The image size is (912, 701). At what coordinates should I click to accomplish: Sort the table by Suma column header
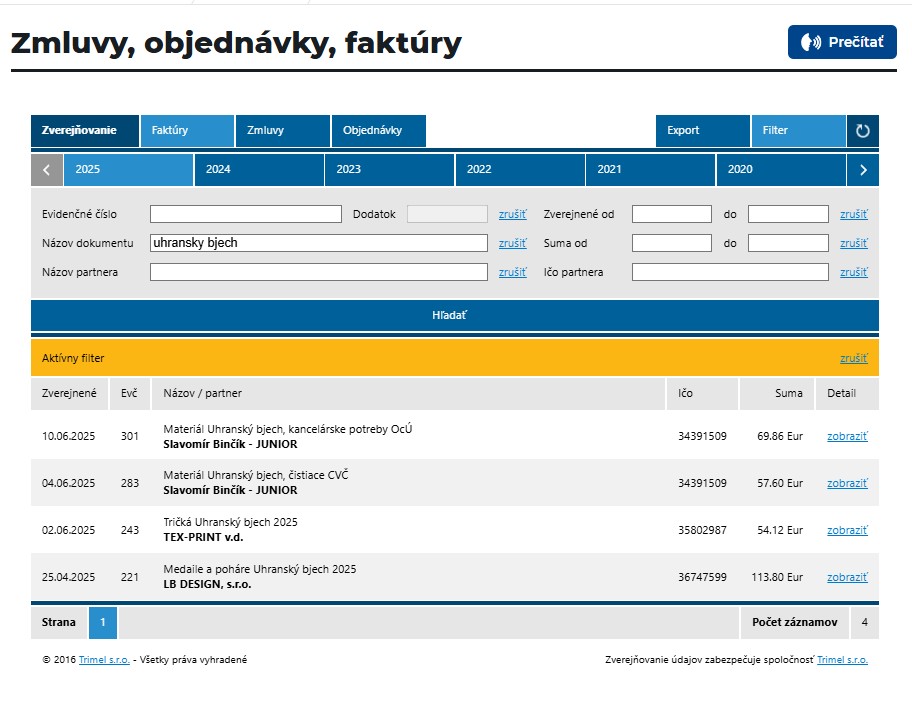pyautogui.click(x=788, y=393)
